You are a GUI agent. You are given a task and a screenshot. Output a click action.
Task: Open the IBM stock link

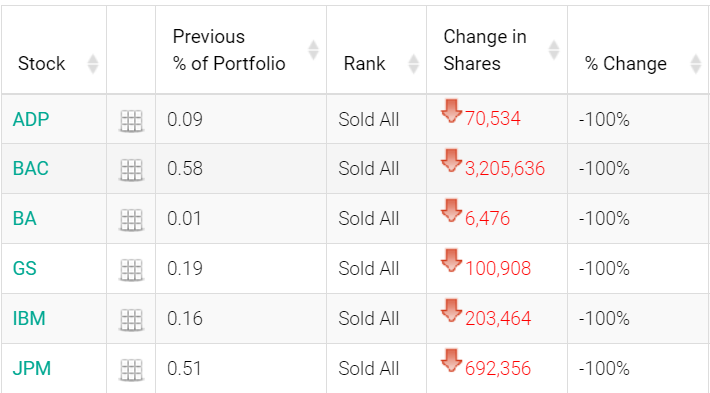tap(29, 318)
